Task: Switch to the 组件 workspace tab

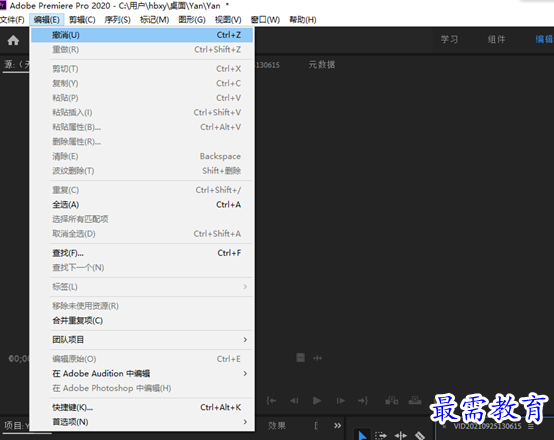Action: tap(496, 39)
